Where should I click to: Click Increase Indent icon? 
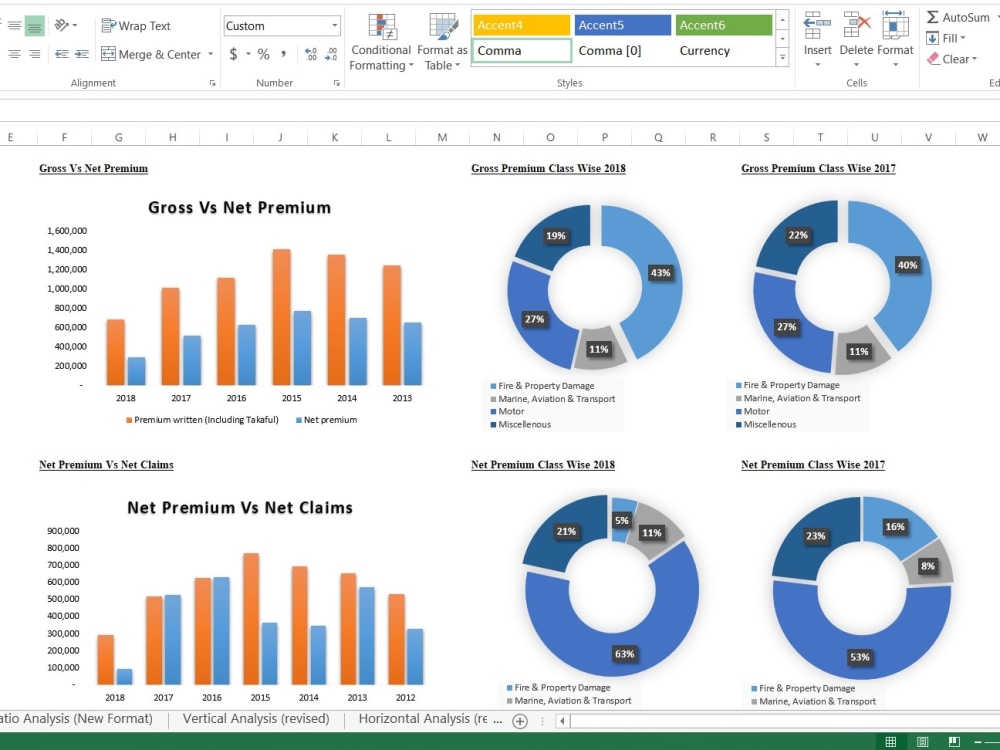pos(82,54)
